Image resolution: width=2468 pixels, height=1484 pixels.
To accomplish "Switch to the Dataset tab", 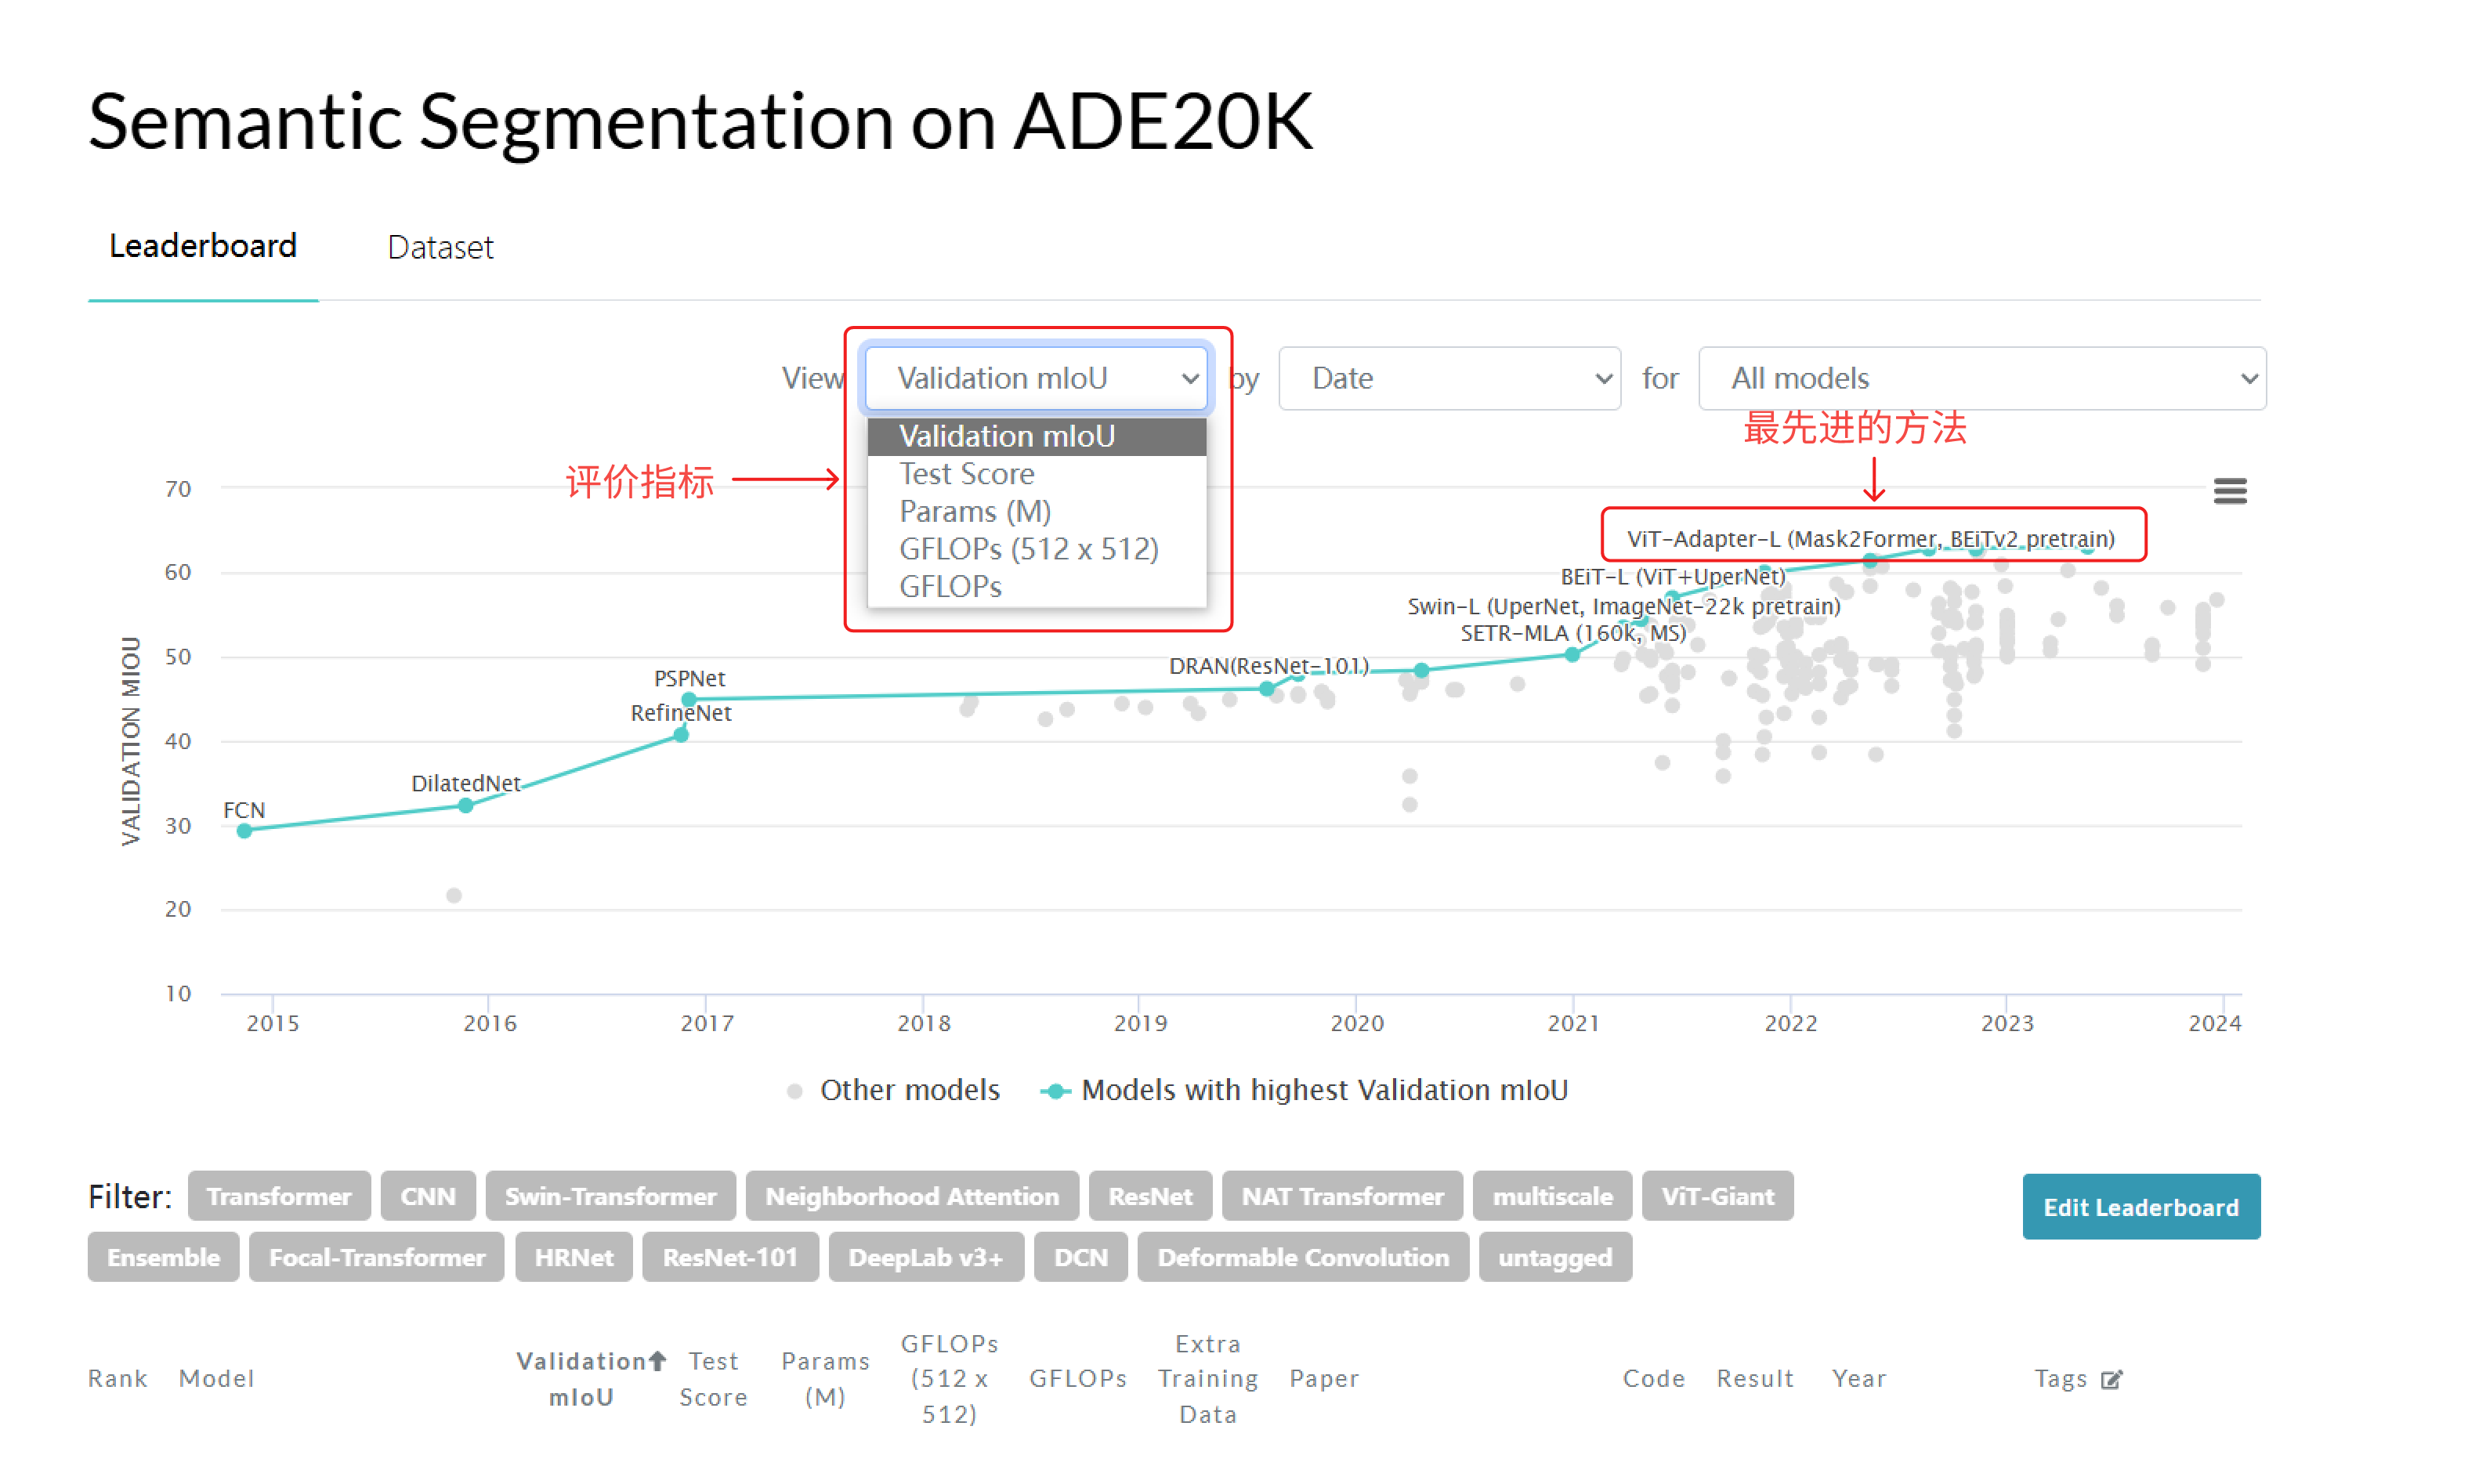I will point(440,247).
